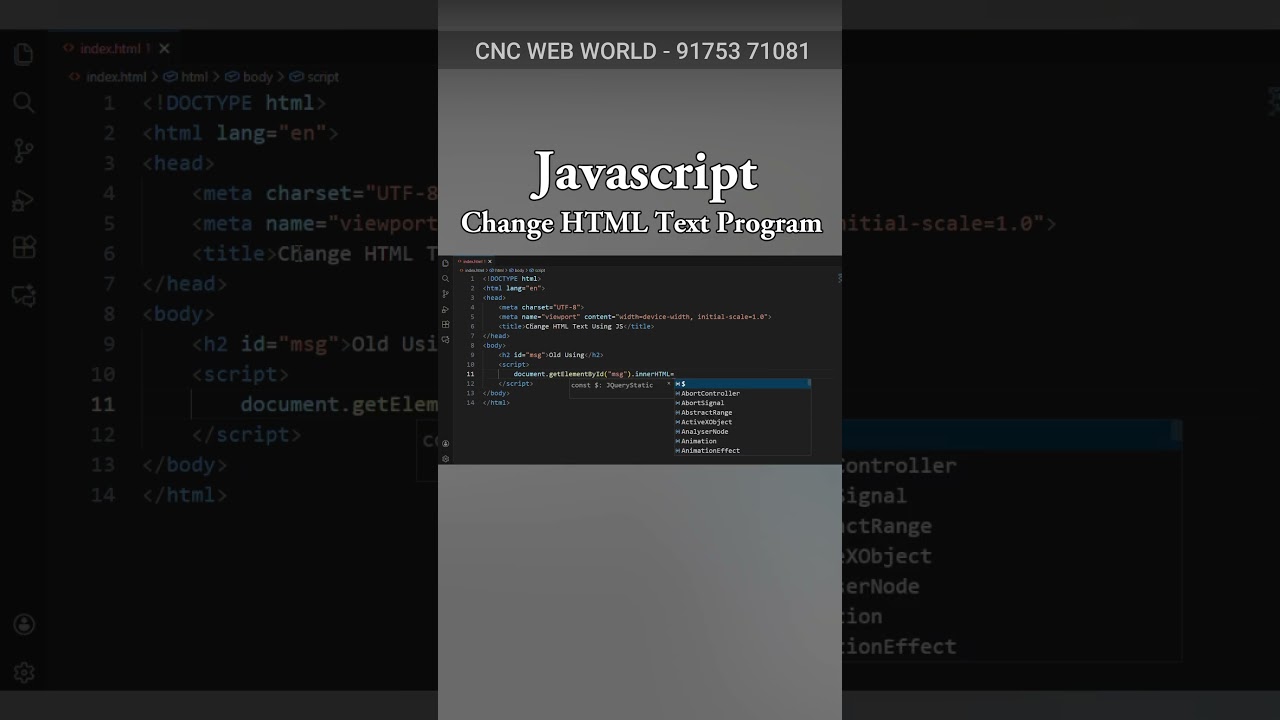The height and width of the screenshot is (720, 1280).
Task: Click 'innerHTML=' on line 11 in center editor
Action: (655, 374)
